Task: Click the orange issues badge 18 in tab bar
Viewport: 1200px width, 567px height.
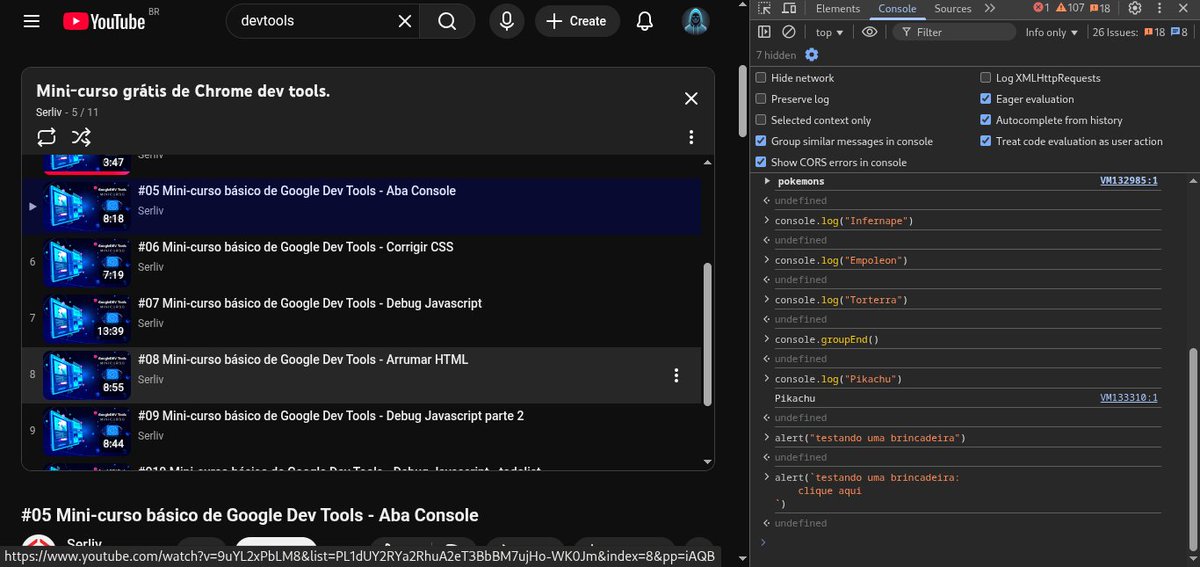Action: 1100,8
